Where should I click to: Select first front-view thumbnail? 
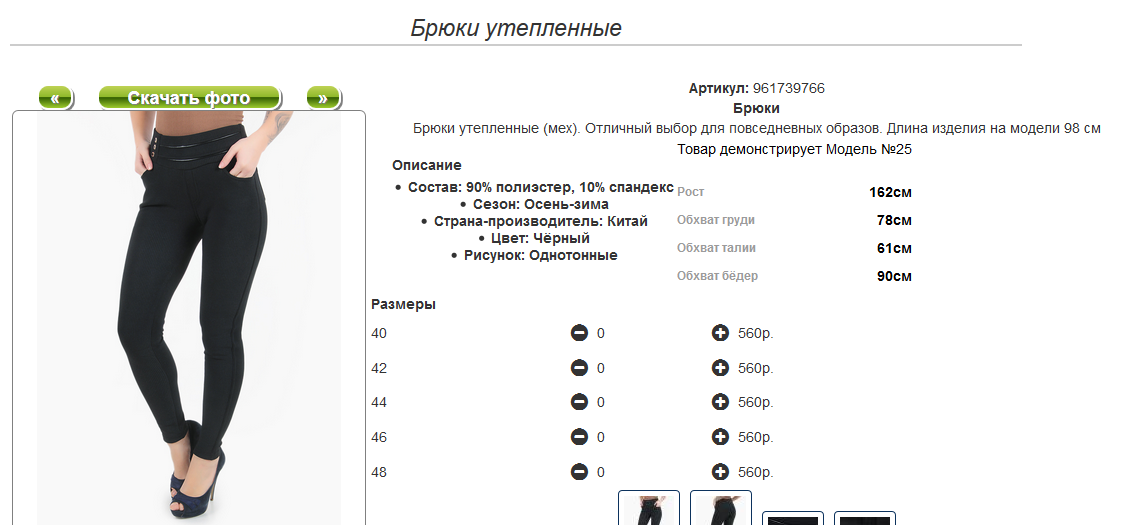[648, 508]
